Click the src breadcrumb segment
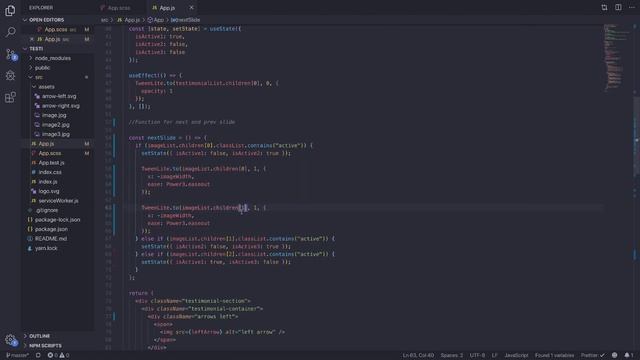The height and width of the screenshot is (360, 640). (104, 20)
